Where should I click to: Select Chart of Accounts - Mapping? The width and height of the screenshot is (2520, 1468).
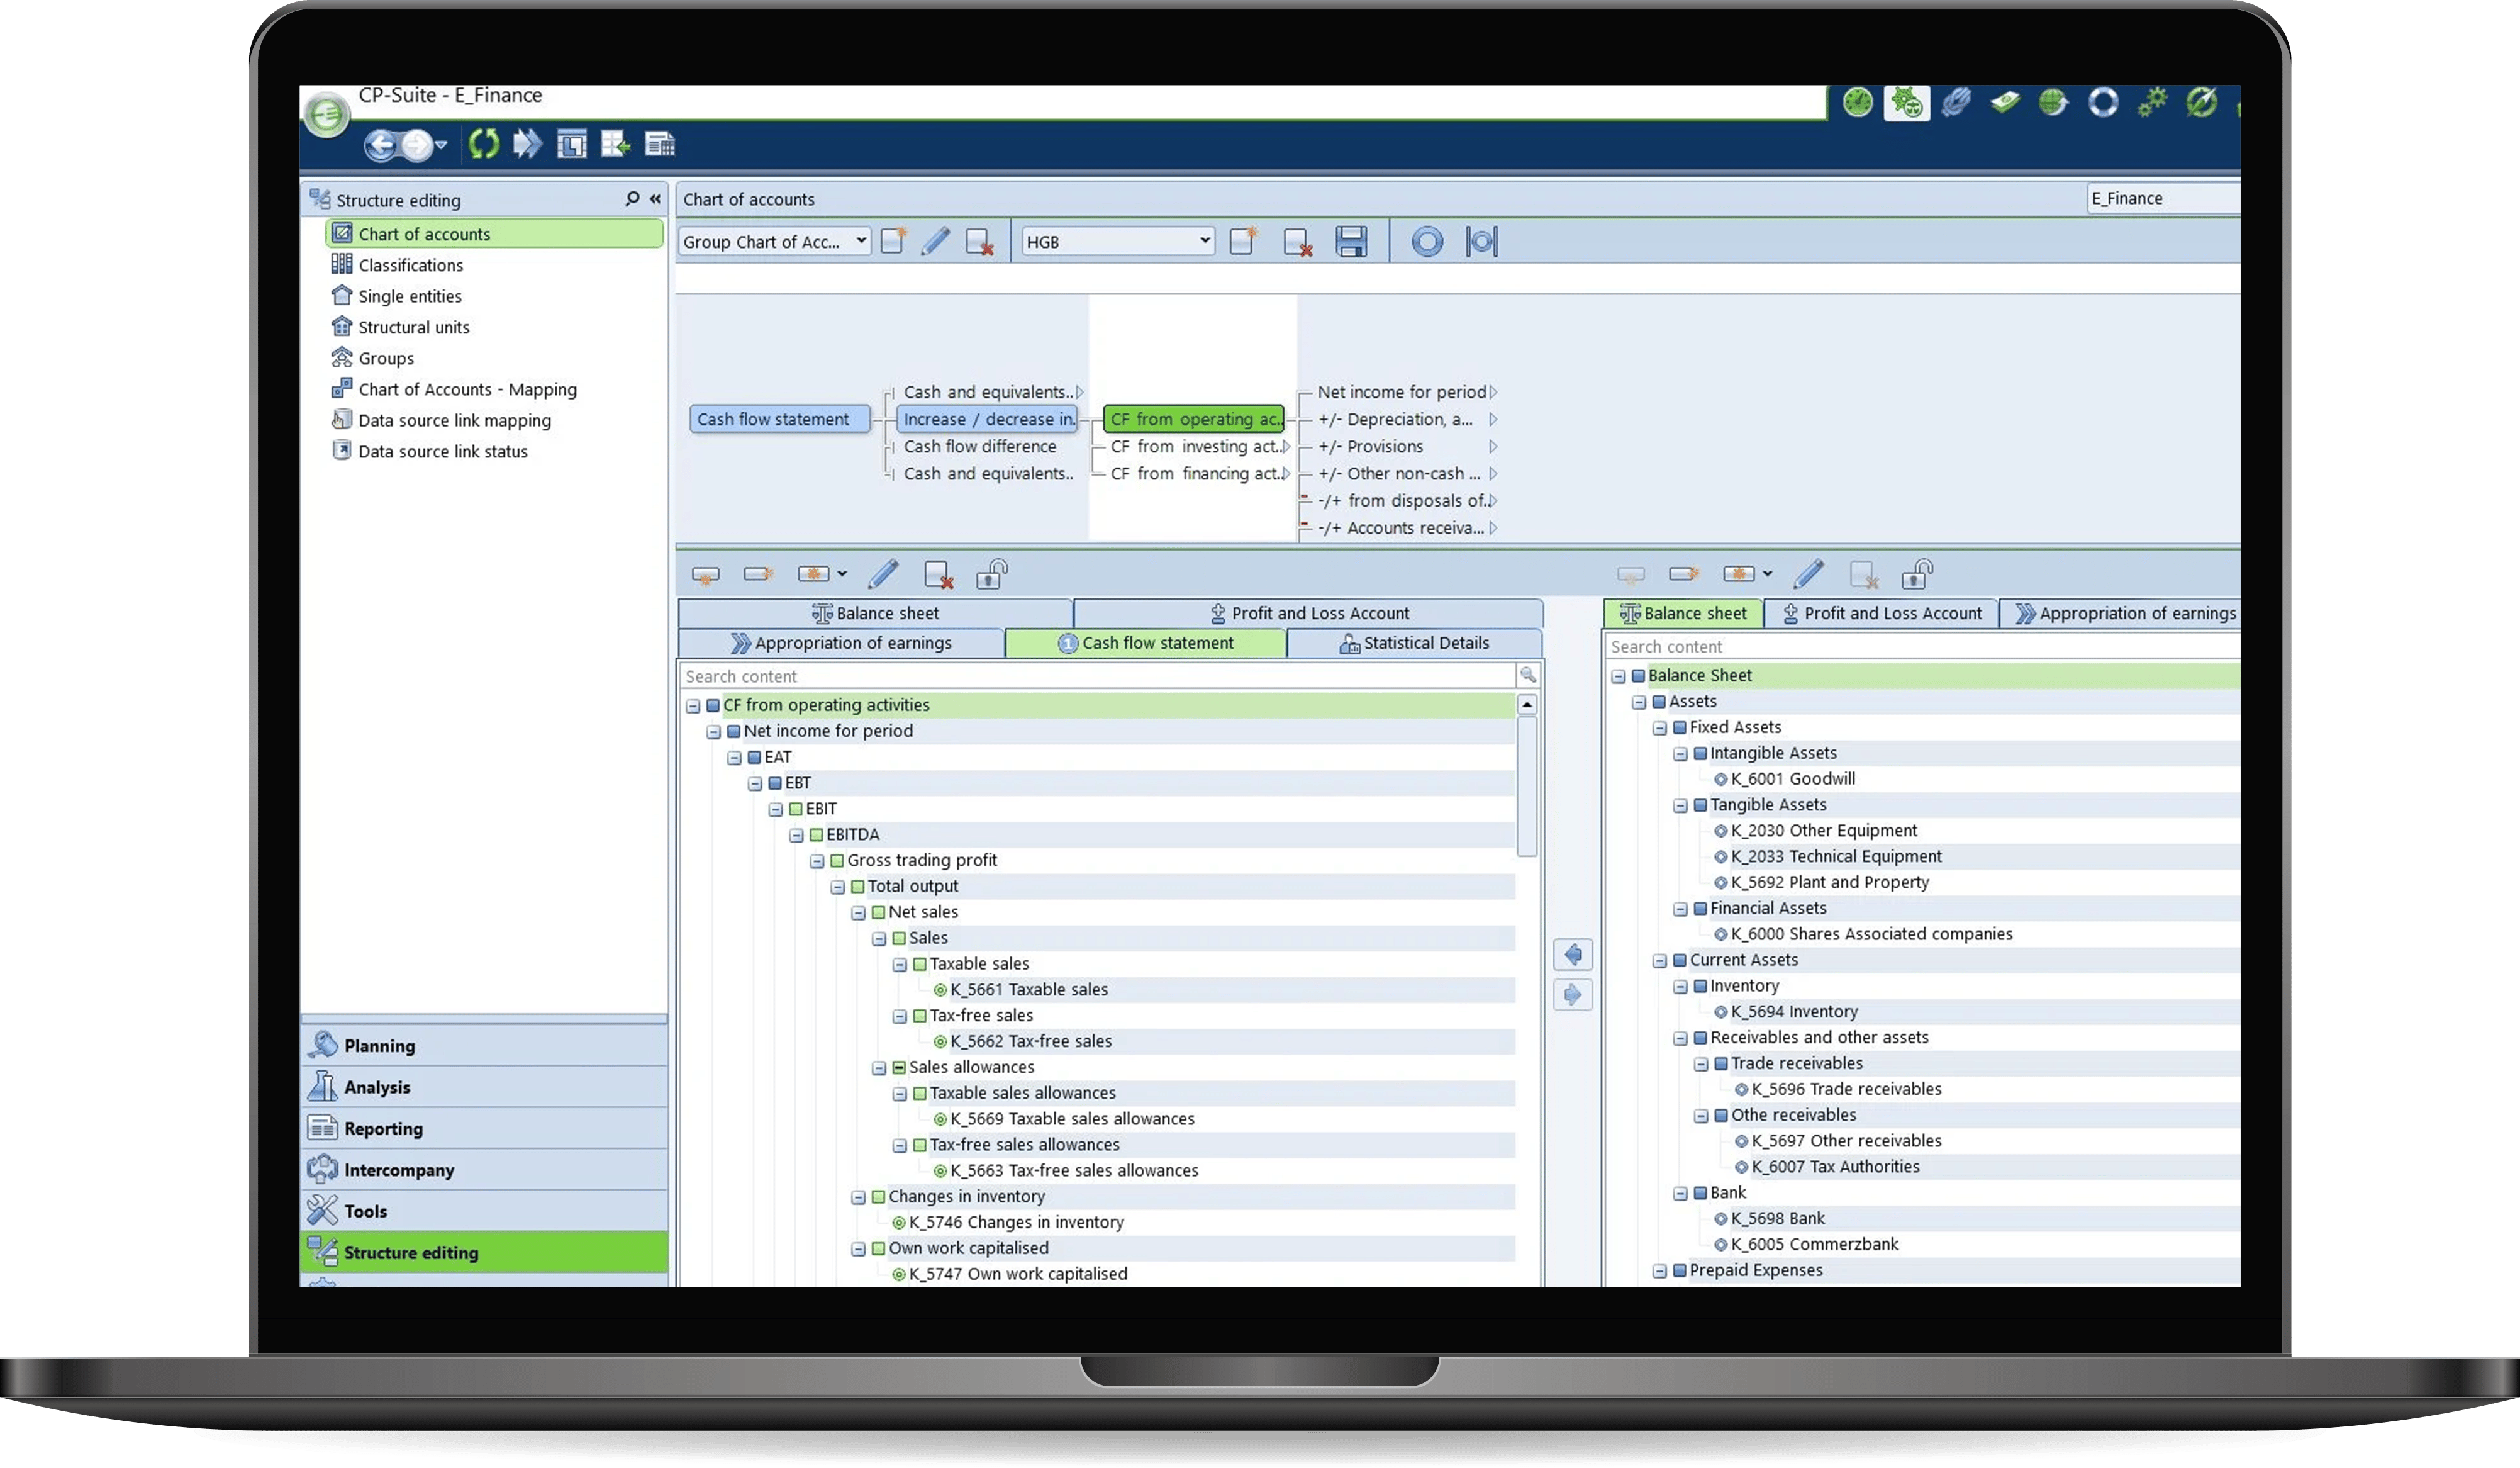point(467,389)
